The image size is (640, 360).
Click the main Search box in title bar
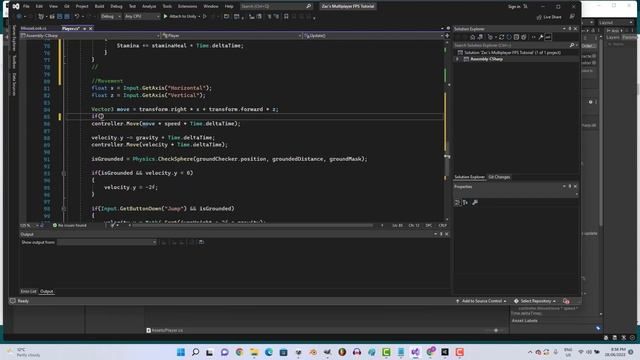point(276,7)
